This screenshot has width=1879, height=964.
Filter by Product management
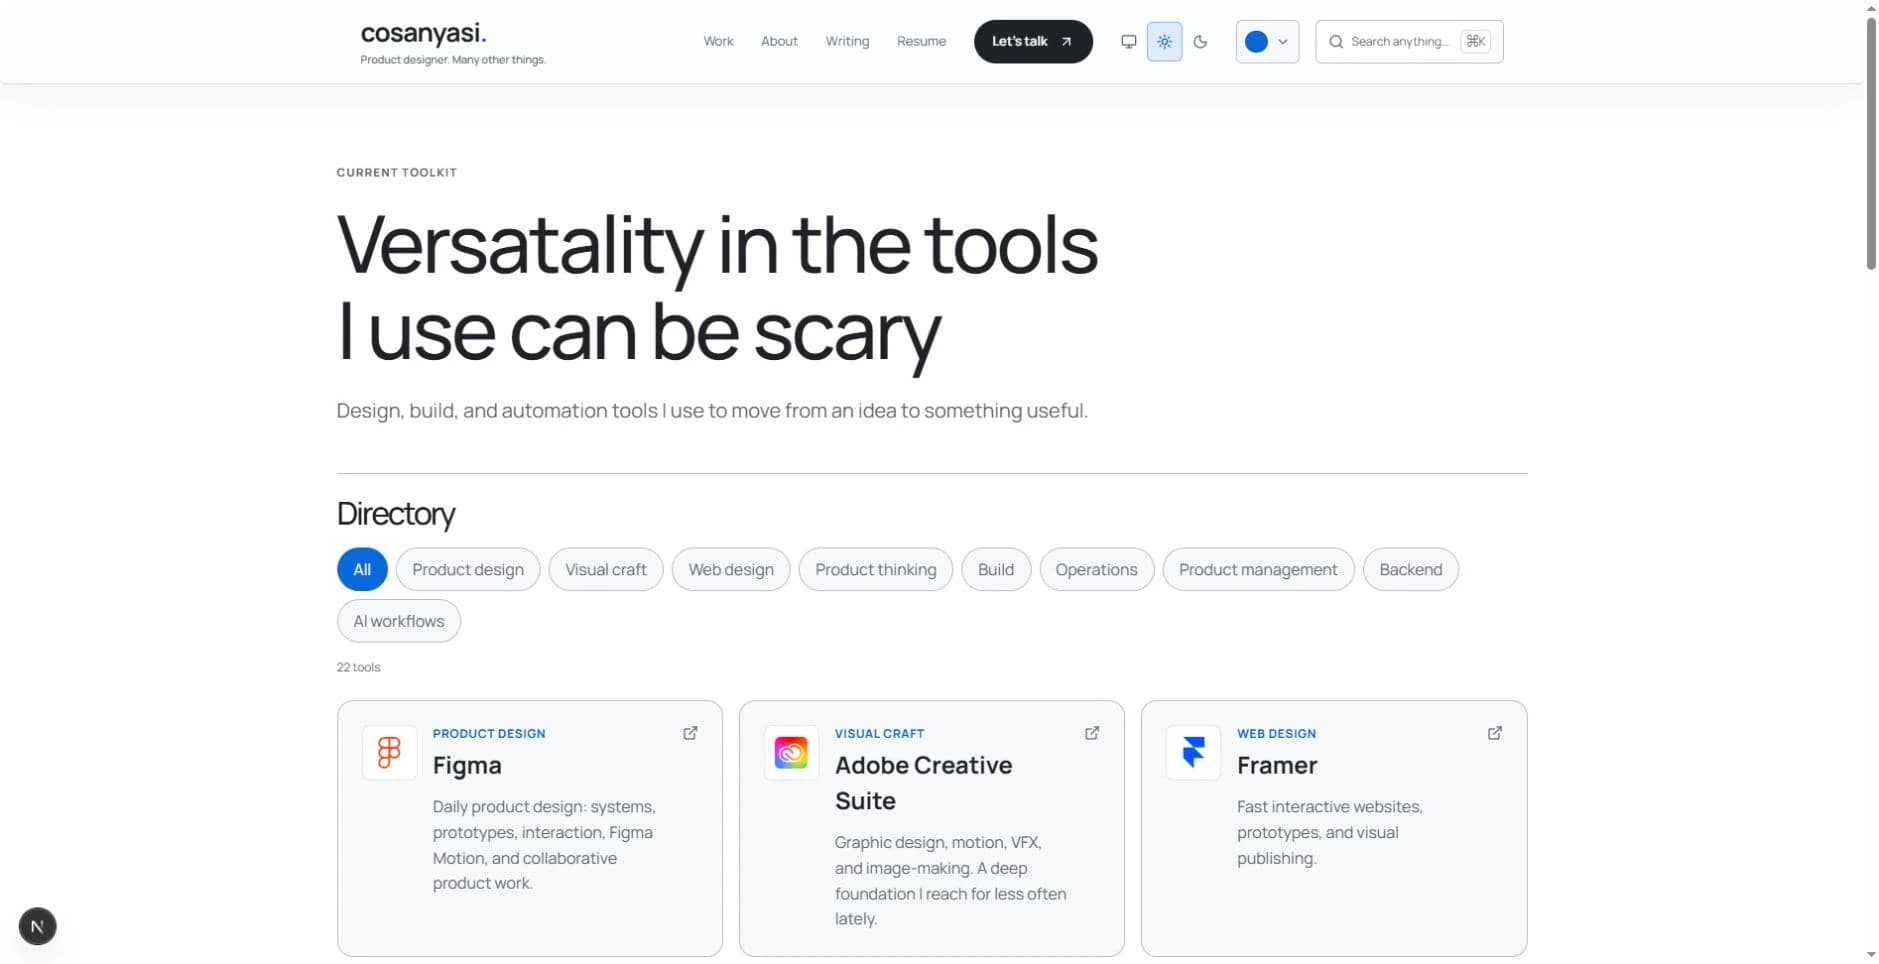point(1258,569)
